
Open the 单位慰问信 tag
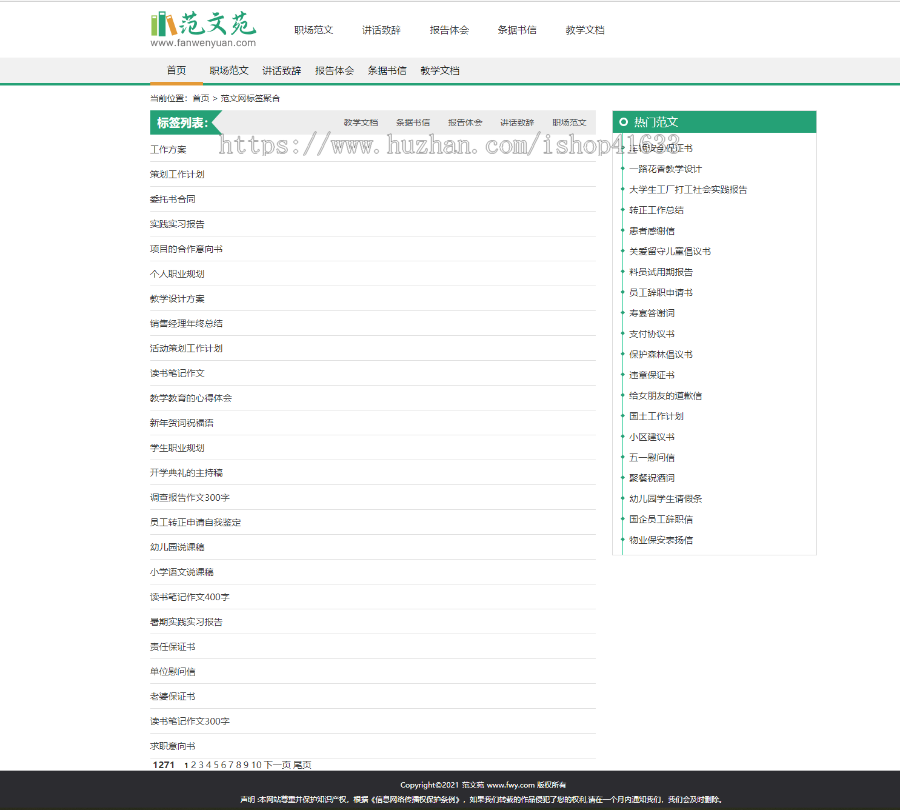point(173,671)
